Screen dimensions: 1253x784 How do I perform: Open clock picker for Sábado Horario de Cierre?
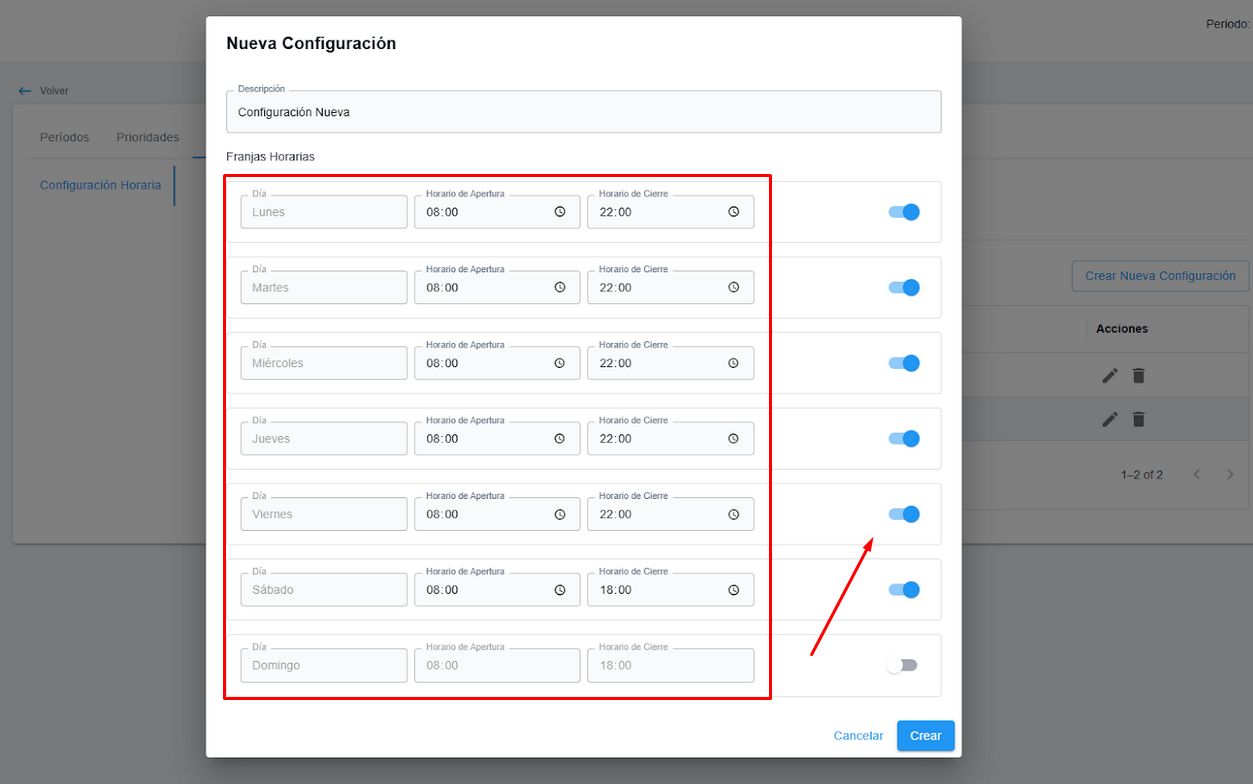tap(733, 590)
